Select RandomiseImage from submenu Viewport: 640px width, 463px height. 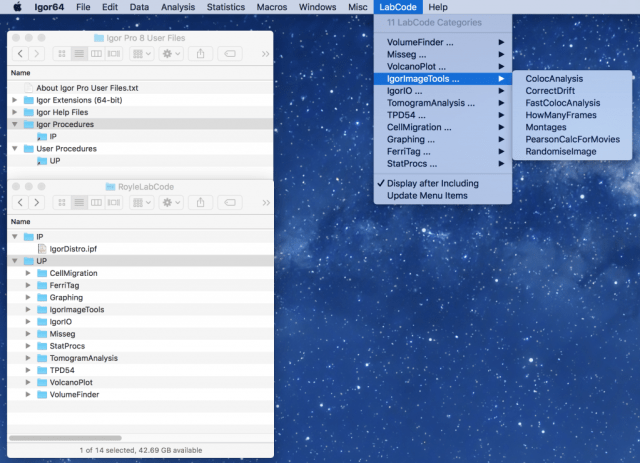point(572,151)
